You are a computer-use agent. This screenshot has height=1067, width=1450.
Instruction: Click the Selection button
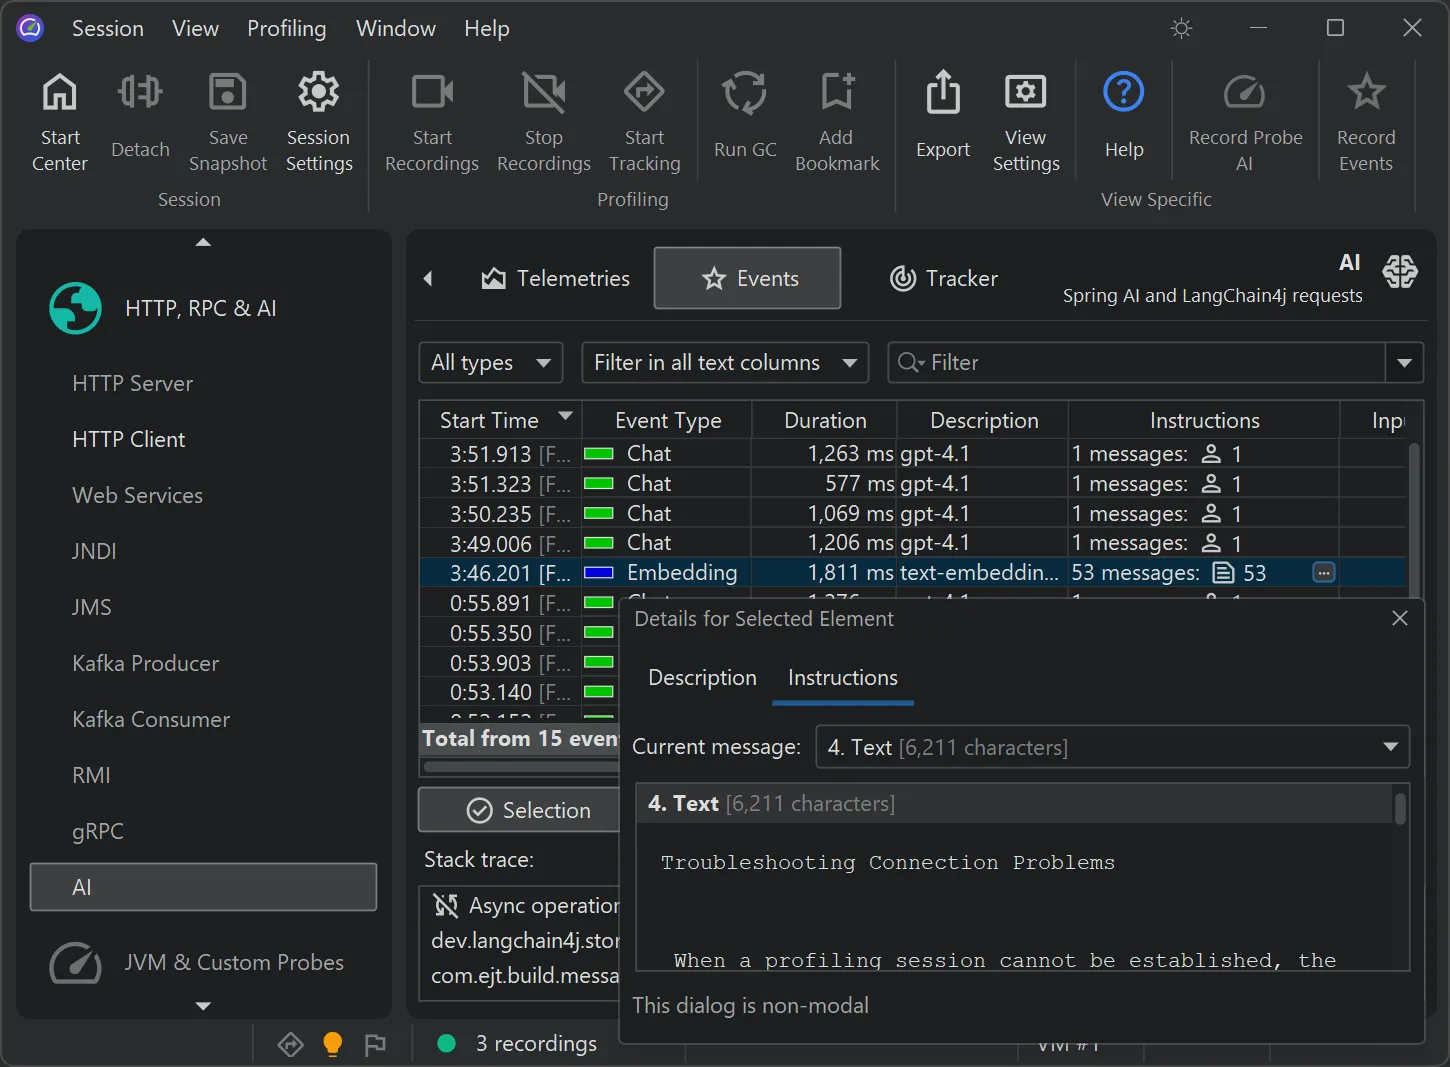[x=535, y=809]
